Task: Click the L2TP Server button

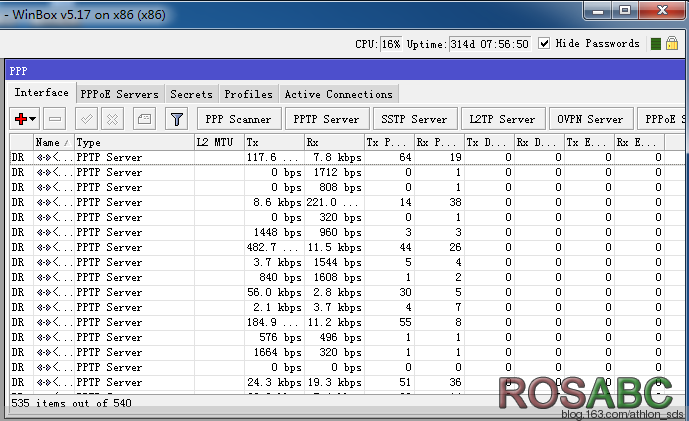Action: click(502, 119)
